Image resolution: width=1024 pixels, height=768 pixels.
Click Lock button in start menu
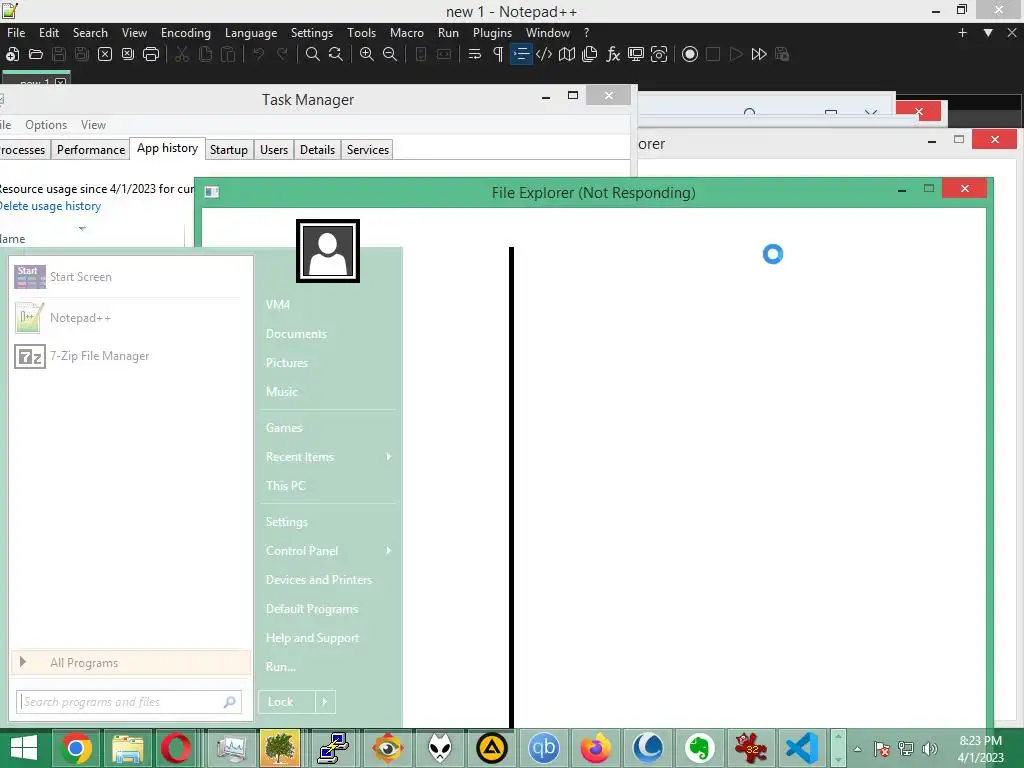[x=287, y=702]
